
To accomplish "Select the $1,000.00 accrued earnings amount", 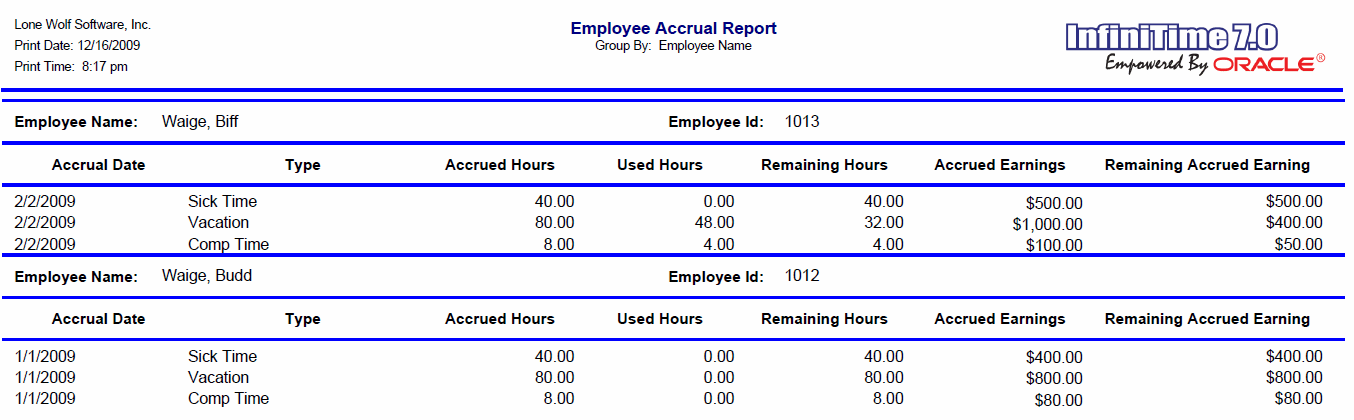I will (x=1047, y=224).
